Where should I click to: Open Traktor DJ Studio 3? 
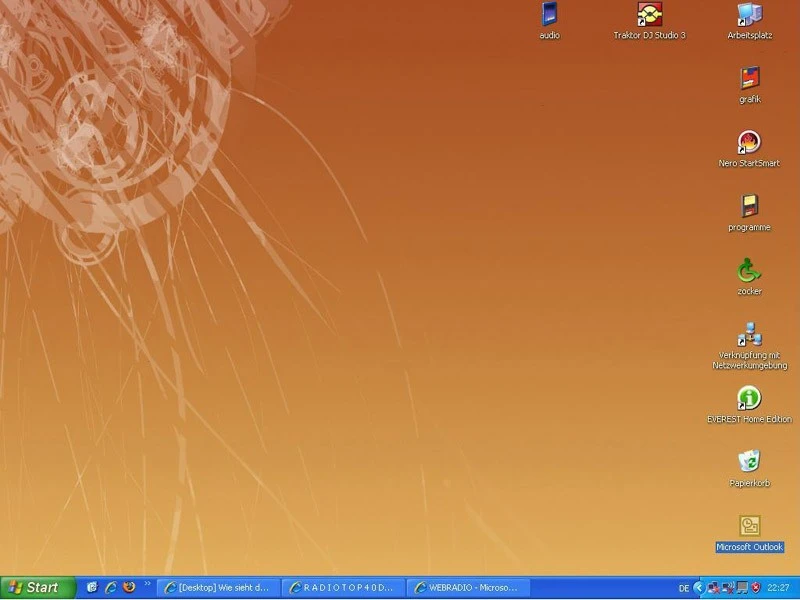[x=650, y=16]
